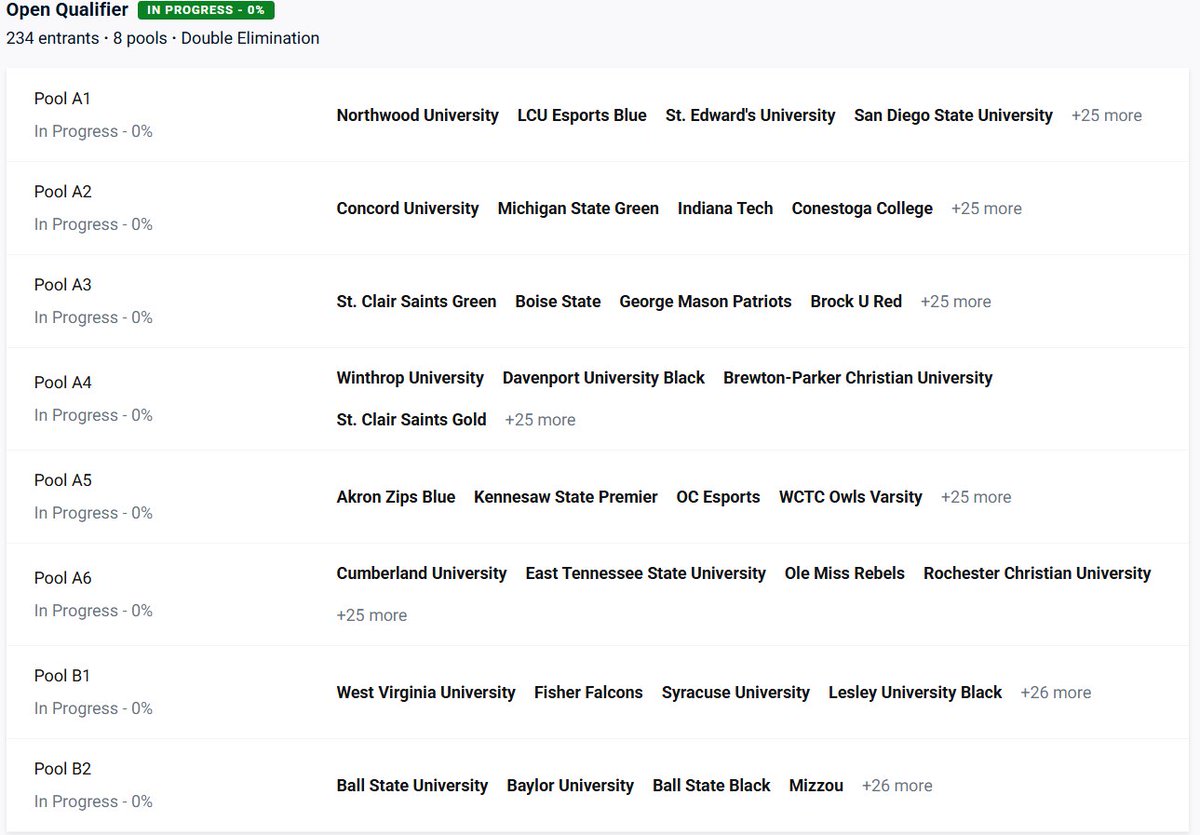Select Akron Zips Blue team
Image resolution: width=1200 pixels, height=835 pixels.
(x=396, y=497)
